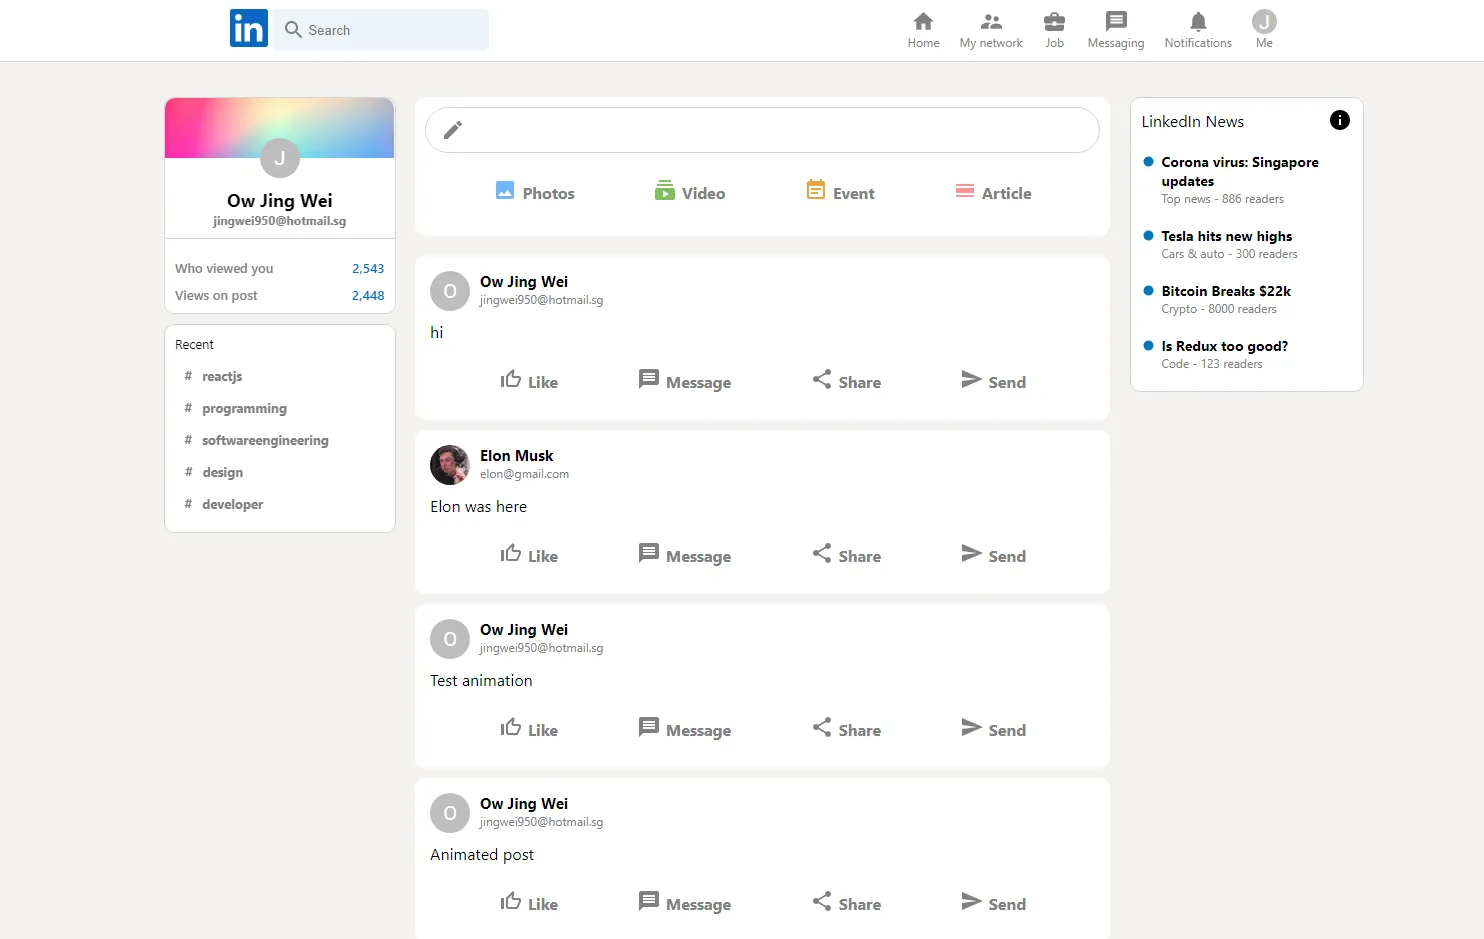Image resolution: width=1484 pixels, height=939 pixels.
Task: Click Ow Jing Wei name in sidebar
Action: click(280, 201)
